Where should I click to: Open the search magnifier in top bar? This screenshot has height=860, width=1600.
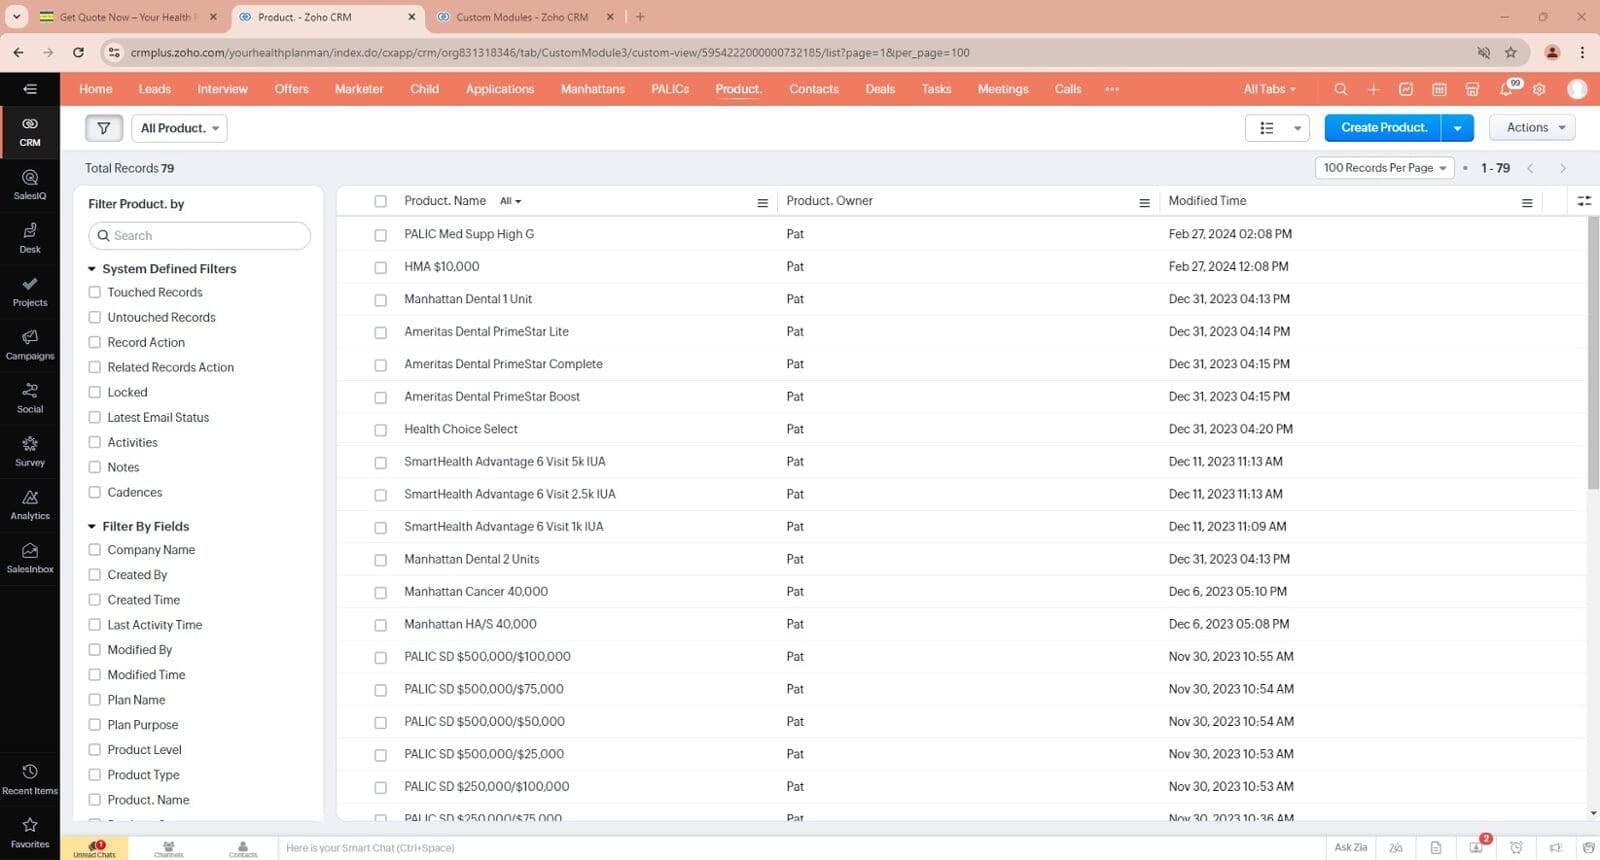[x=1340, y=89]
